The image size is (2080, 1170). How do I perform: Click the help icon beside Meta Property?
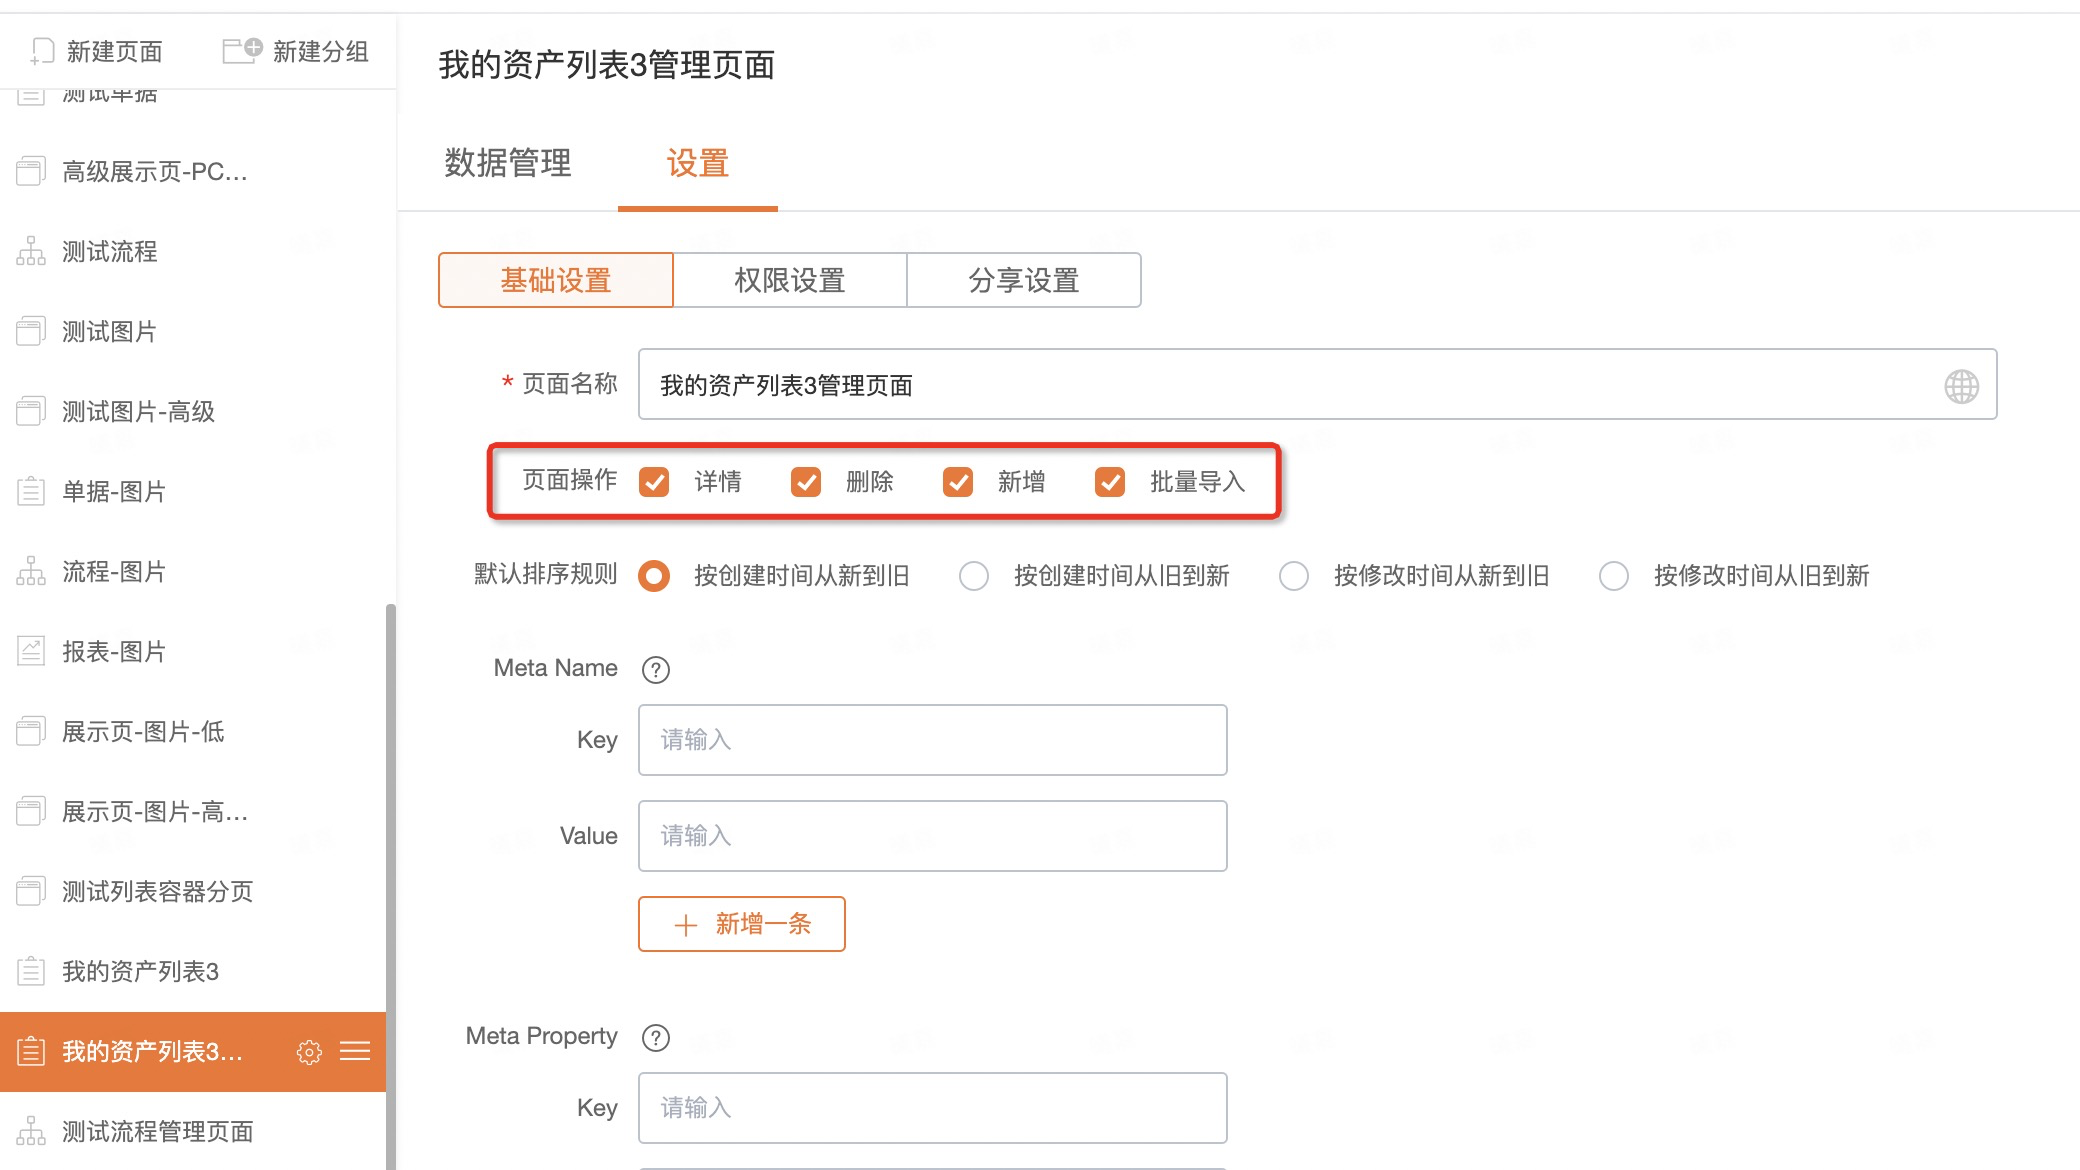[656, 1038]
